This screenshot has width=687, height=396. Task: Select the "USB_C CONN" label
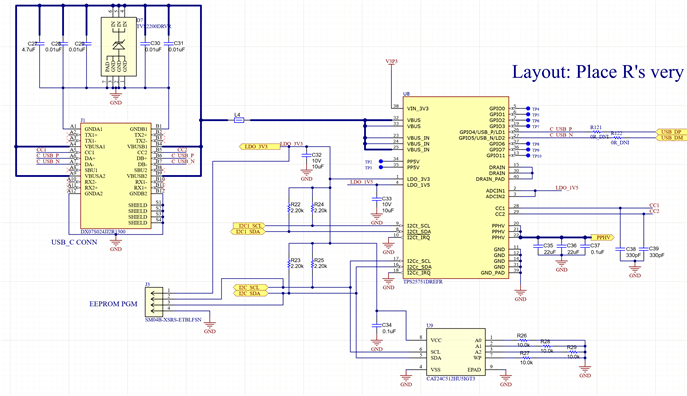(74, 242)
